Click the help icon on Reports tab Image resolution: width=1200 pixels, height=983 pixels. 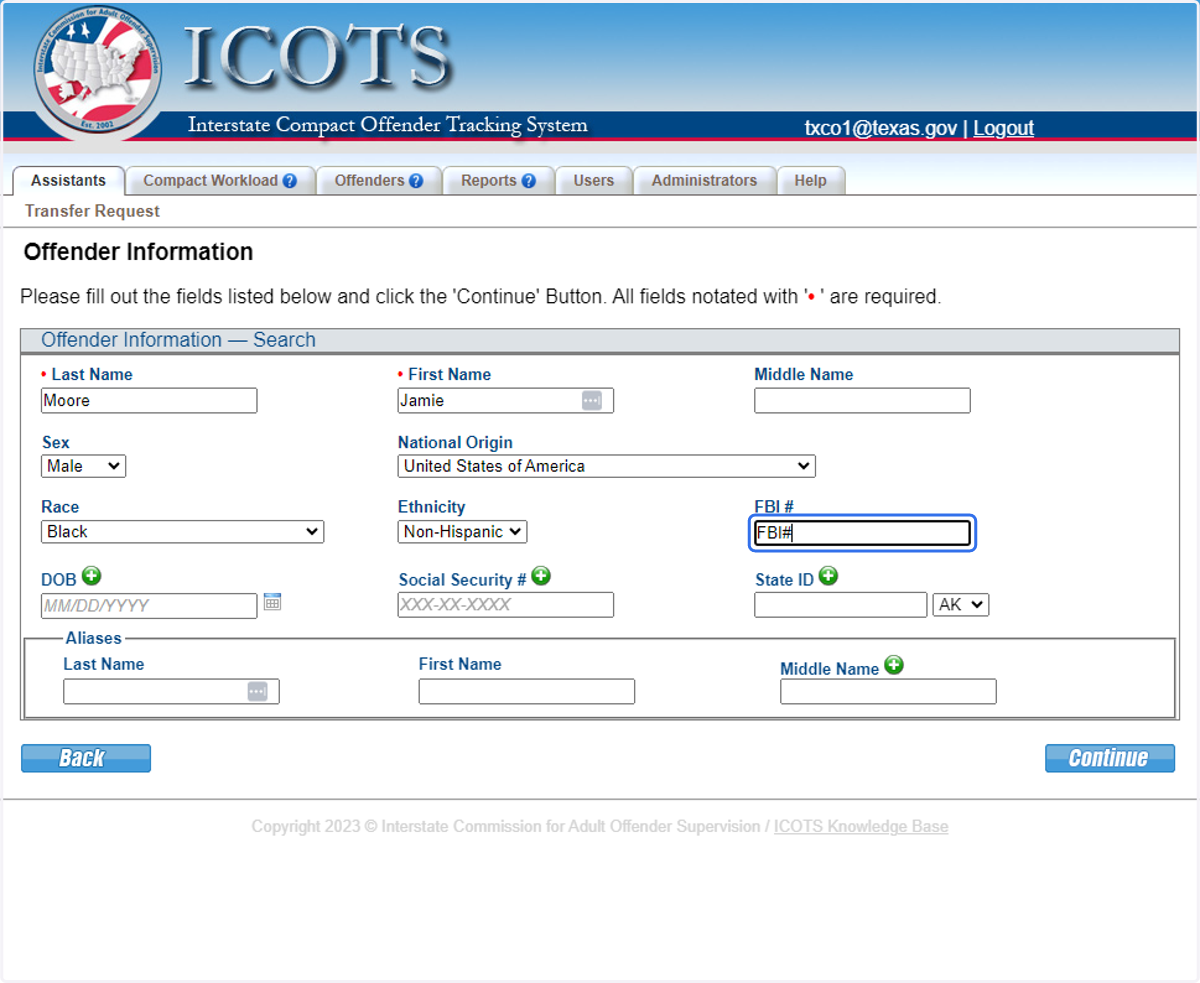point(529,181)
